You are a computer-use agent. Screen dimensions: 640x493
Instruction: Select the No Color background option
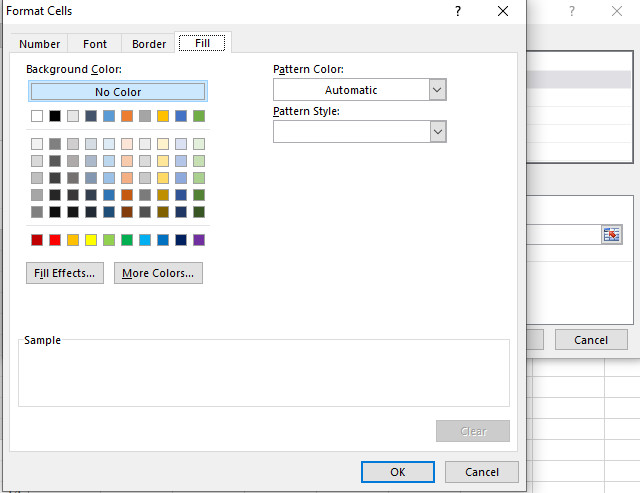(118, 92)
